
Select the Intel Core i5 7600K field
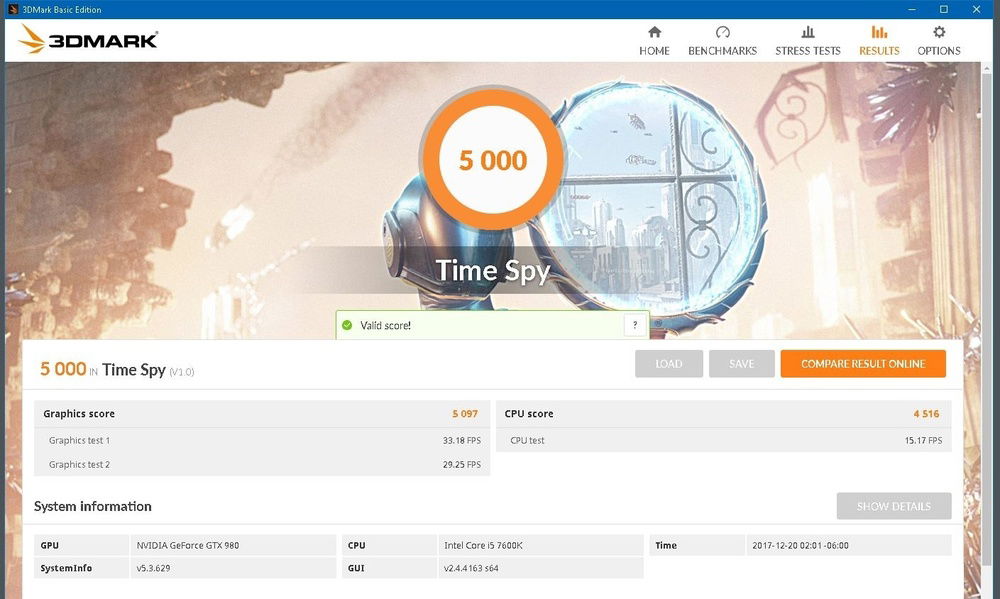click(x=541, y=545)
